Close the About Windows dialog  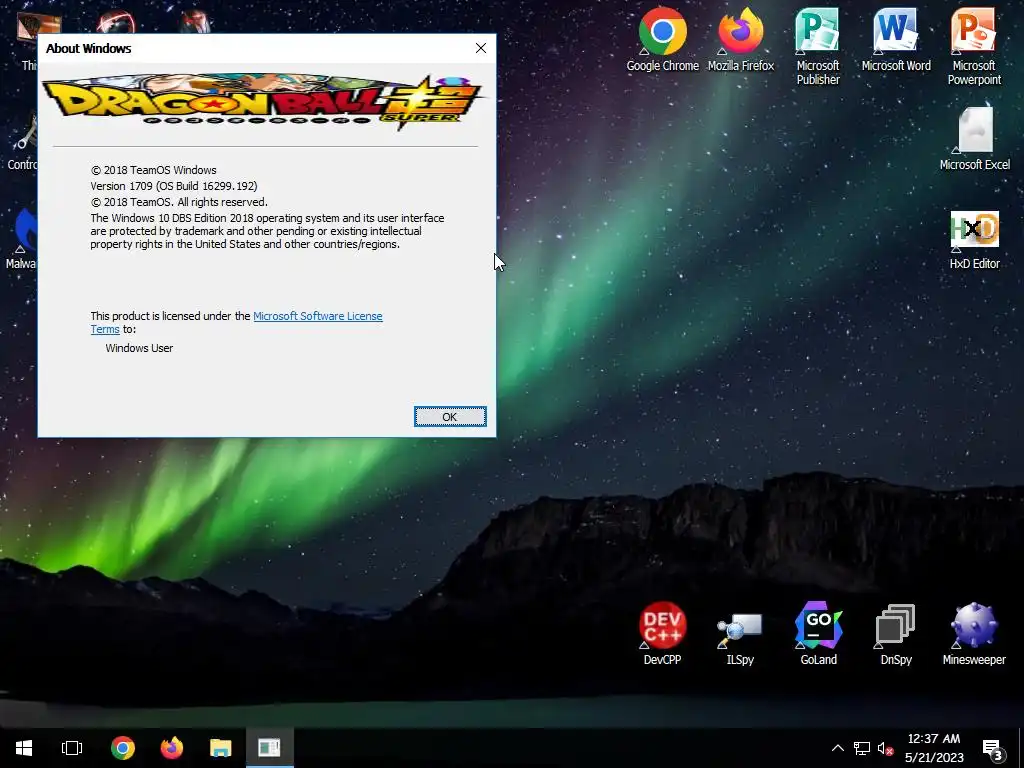pyautogui.click(x=481, y=48)
